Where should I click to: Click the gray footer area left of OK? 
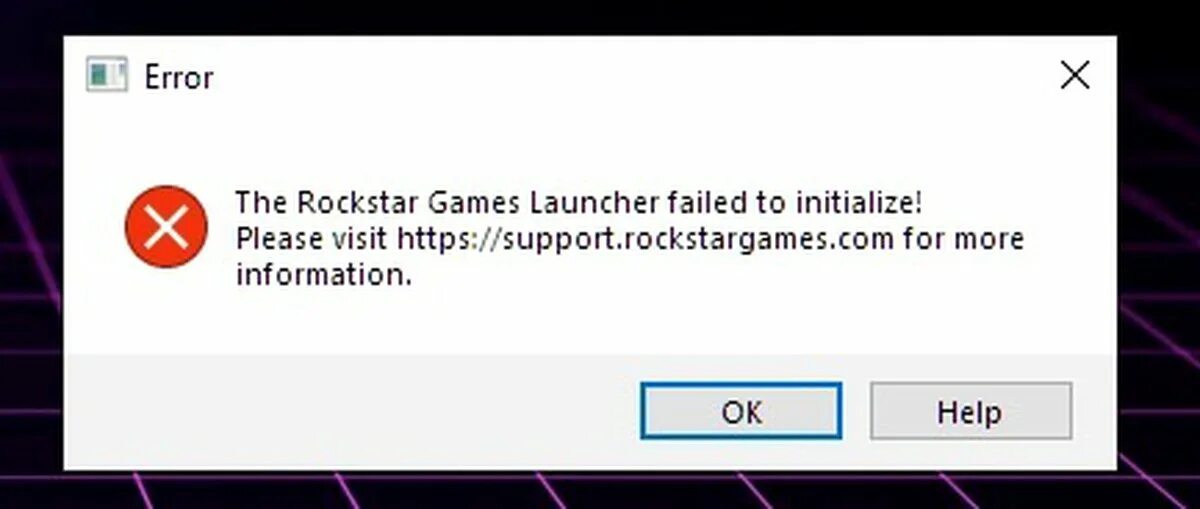tap(350, 411)
